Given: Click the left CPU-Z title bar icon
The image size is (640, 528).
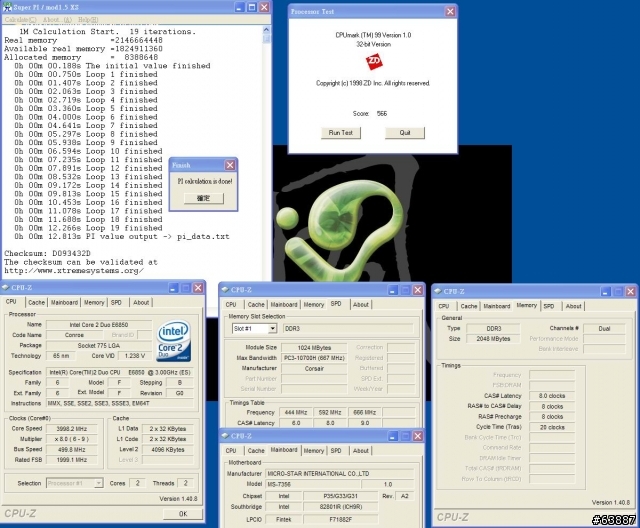Looking at the screenshot, I should pos(6,288).
